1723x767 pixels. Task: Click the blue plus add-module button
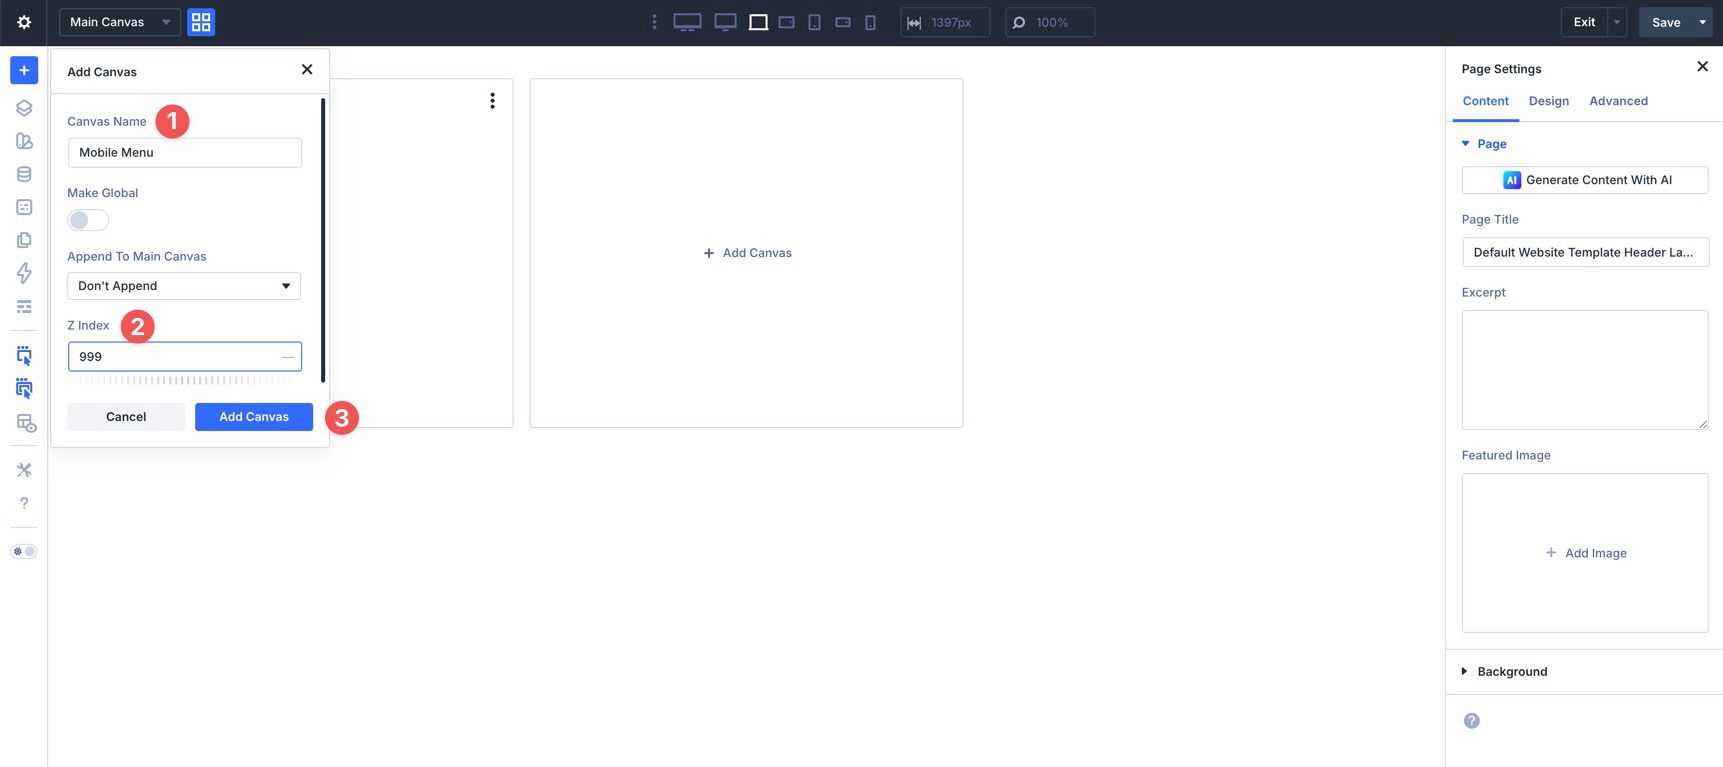coord(24,70)
